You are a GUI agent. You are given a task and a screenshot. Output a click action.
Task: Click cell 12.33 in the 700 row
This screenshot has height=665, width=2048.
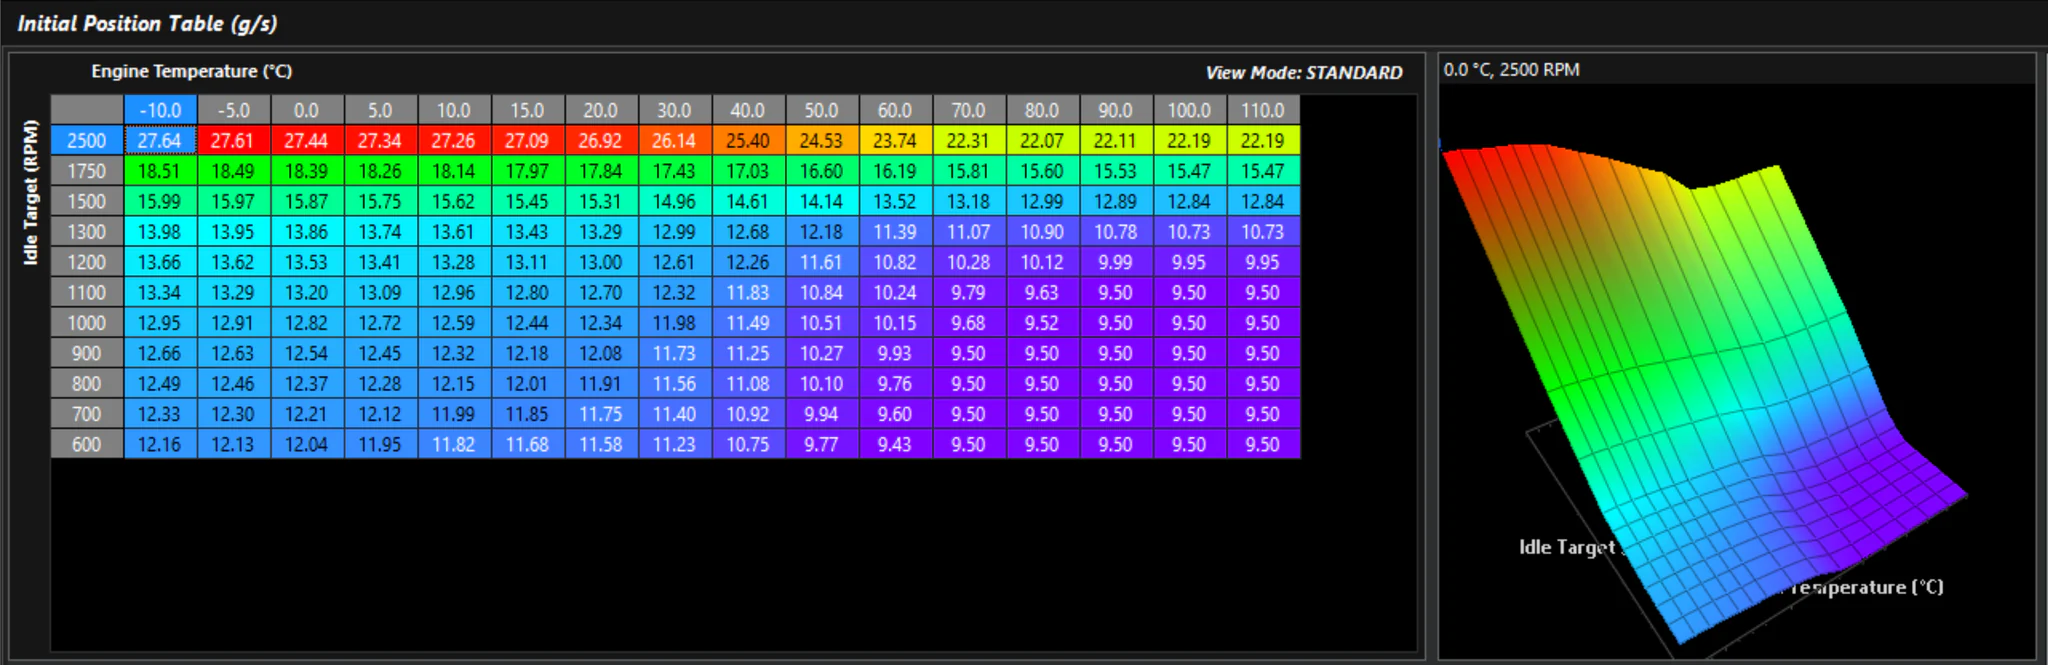(160, 414)
